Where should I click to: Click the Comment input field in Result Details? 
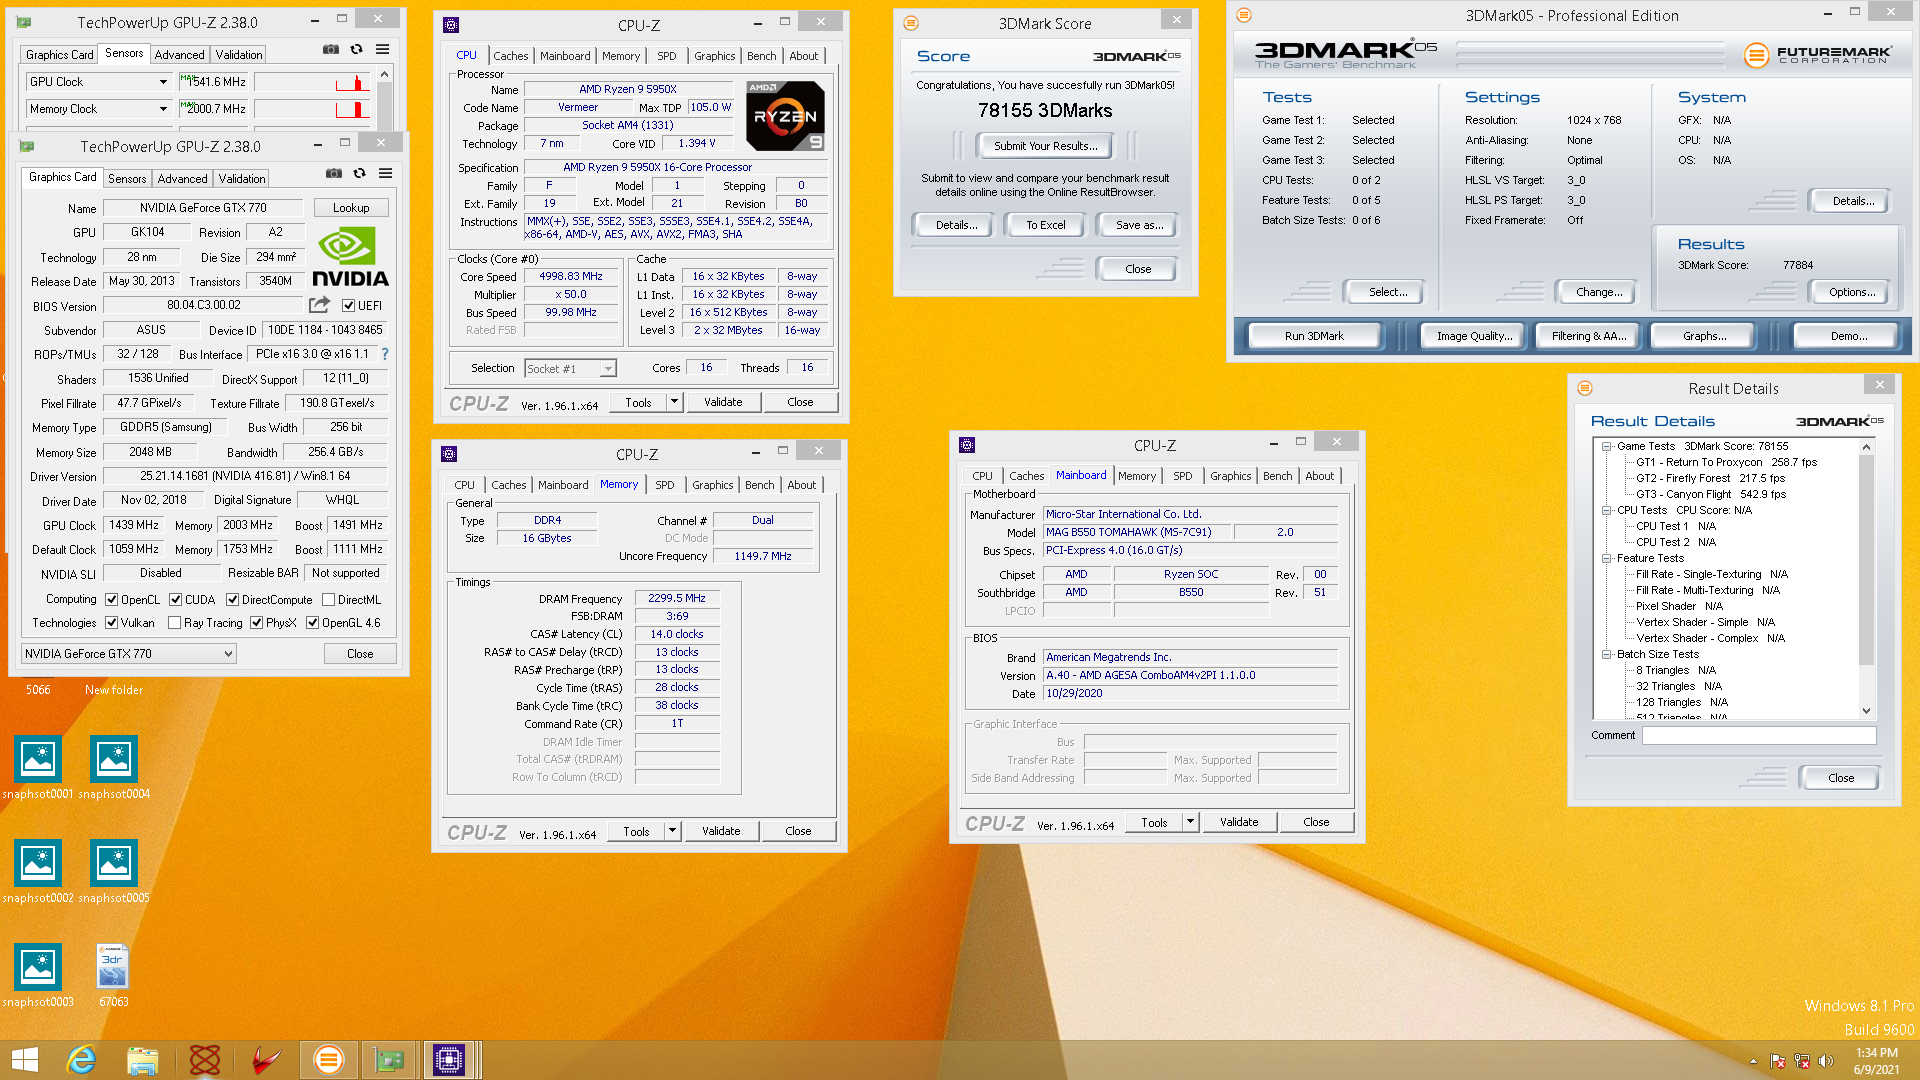click(x=1758, y=735)
